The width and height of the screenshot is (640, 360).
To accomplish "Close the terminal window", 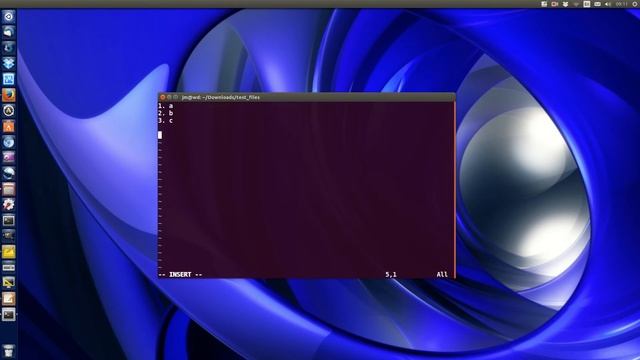I will click(162, 97).
